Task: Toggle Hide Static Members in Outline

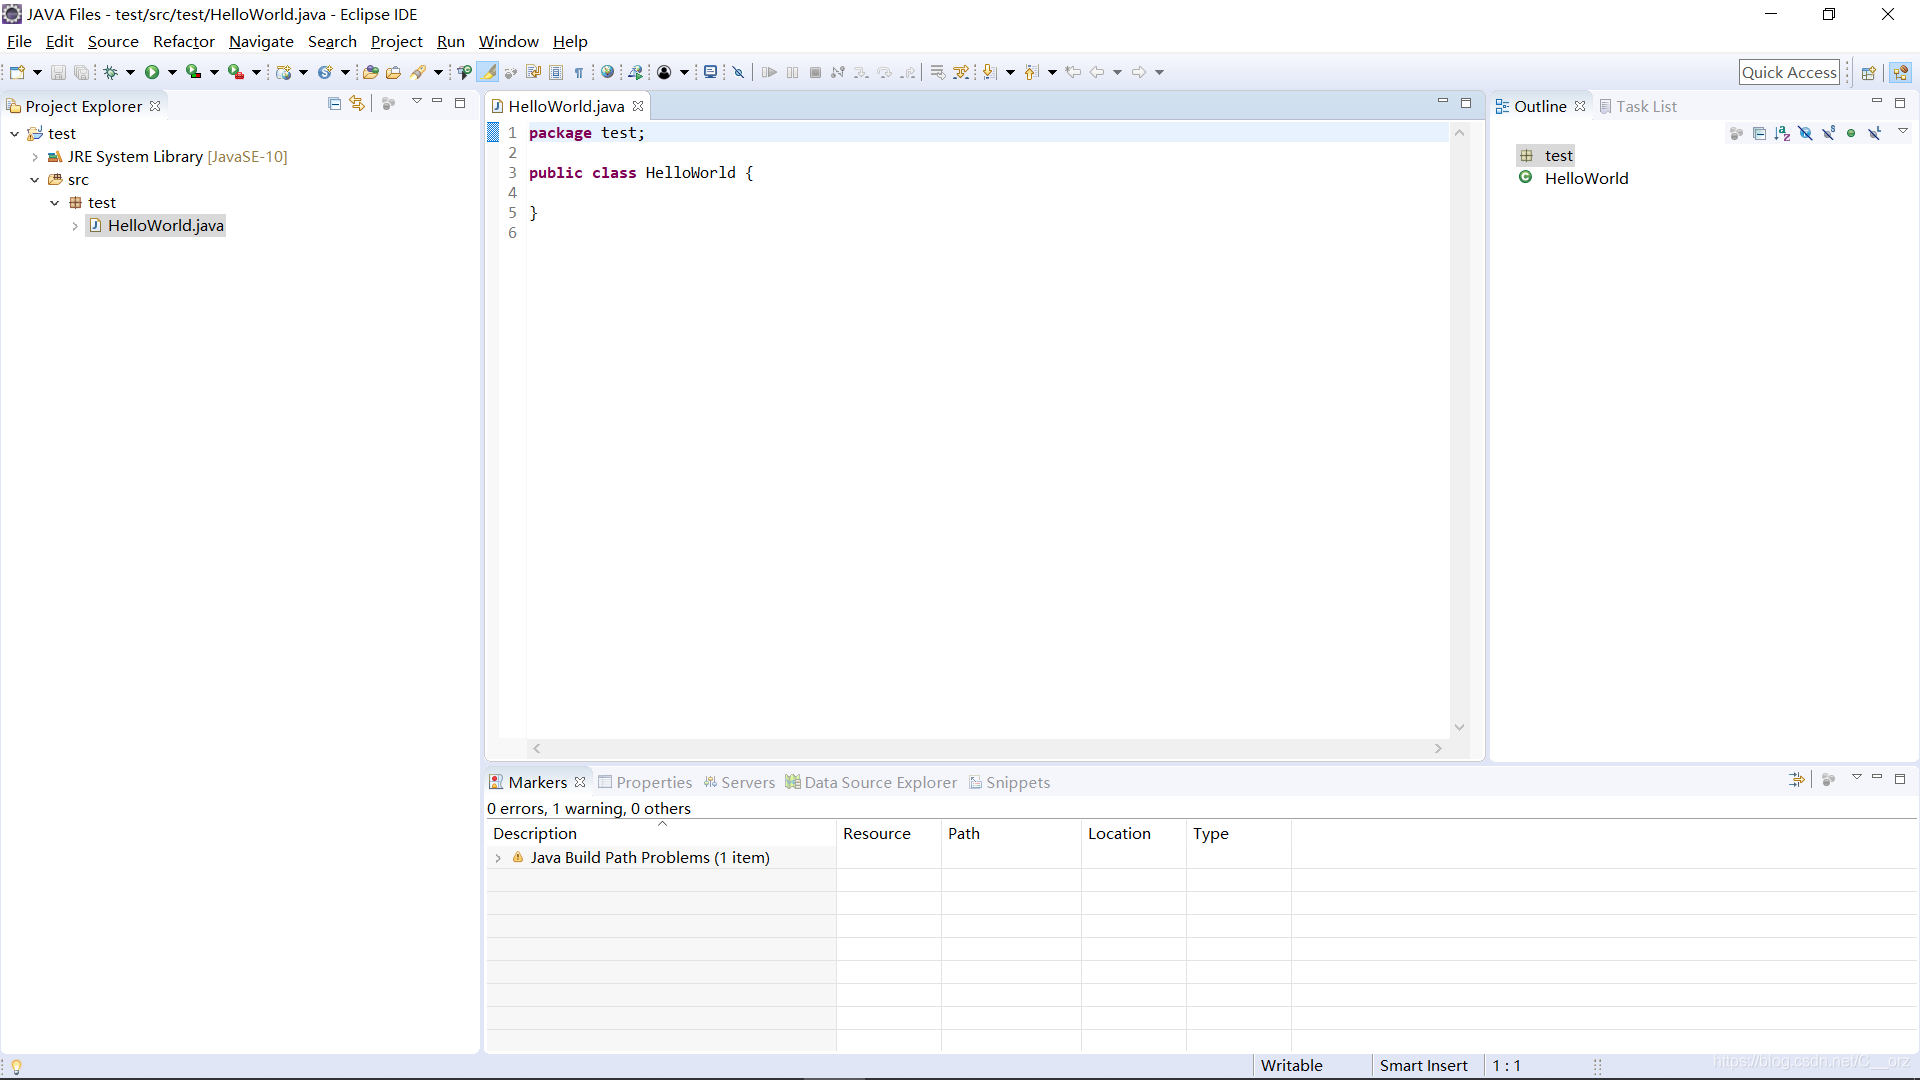Action: [x=1829, y=133]
